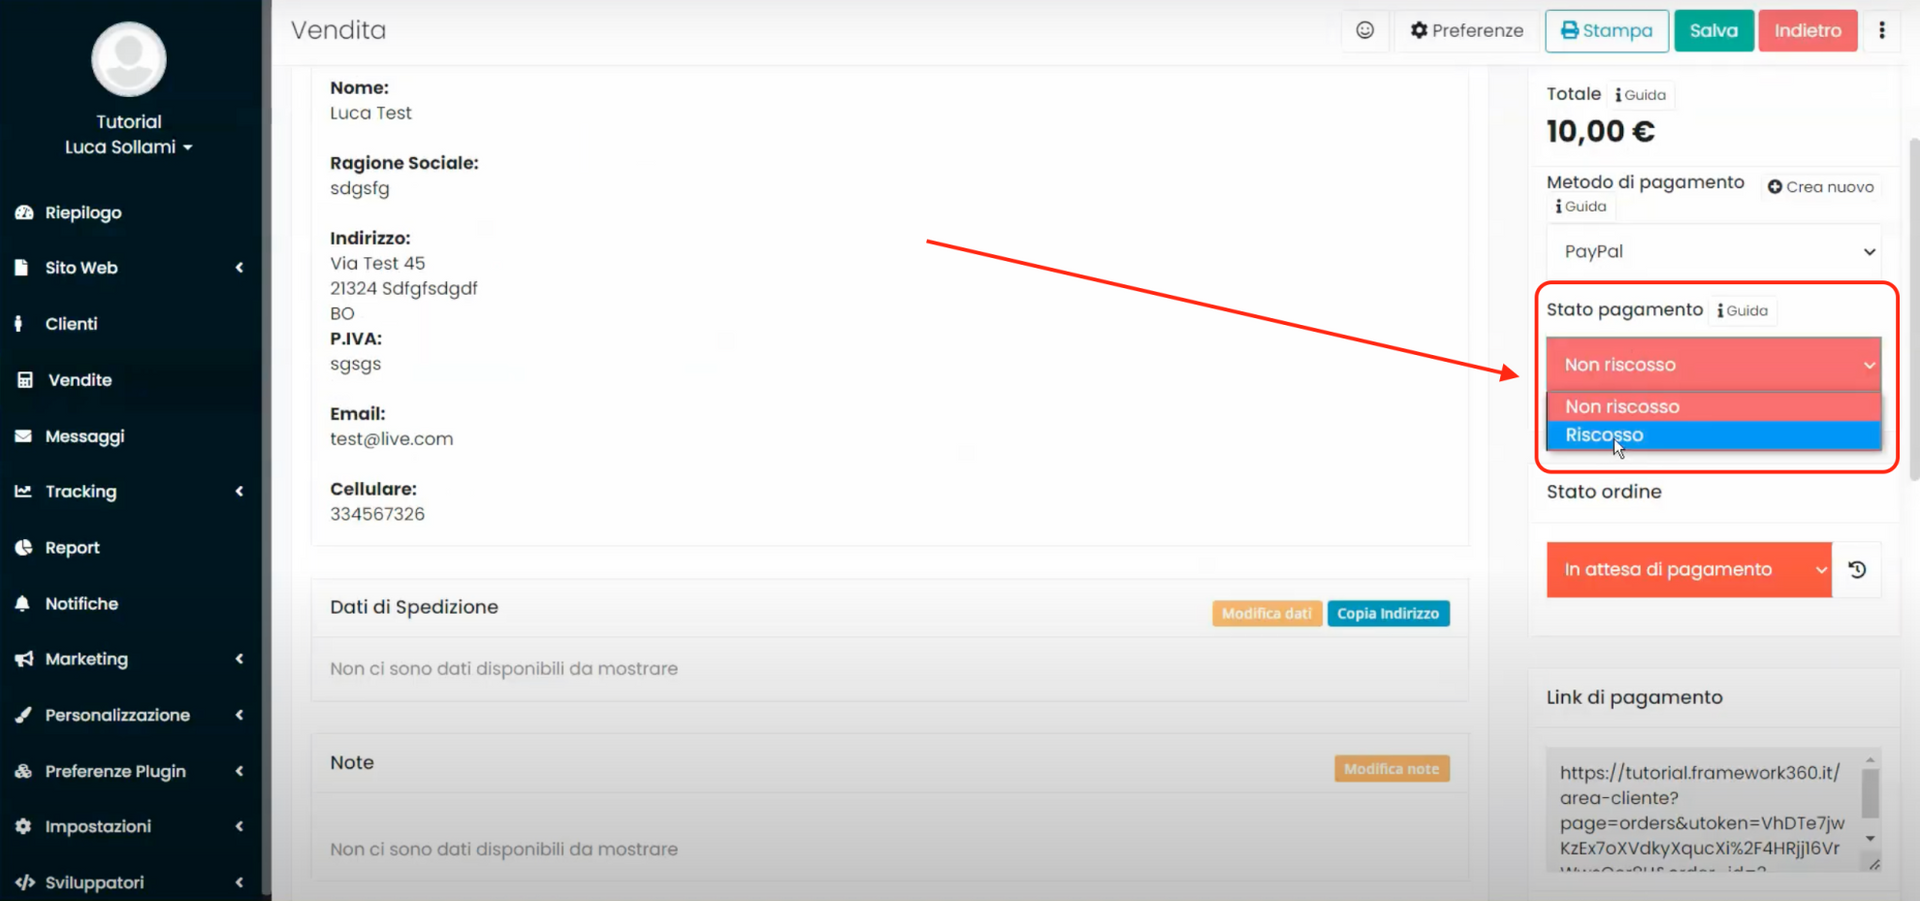This screenshot has width=1920, height=901.
Task: Select the Clienti sidebar icon
Action: [x=22, y=323]
